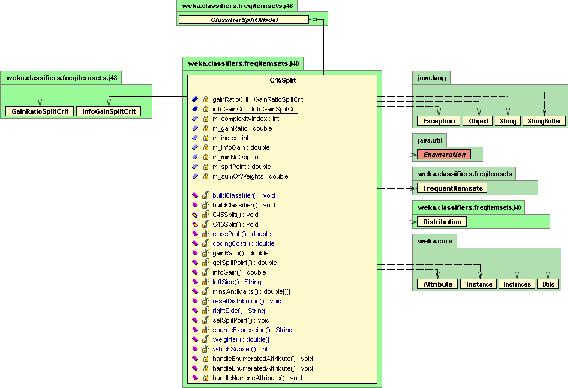Click package tab above the FrequentItemsets class
The image size is (568, 388).
[464, 174]
